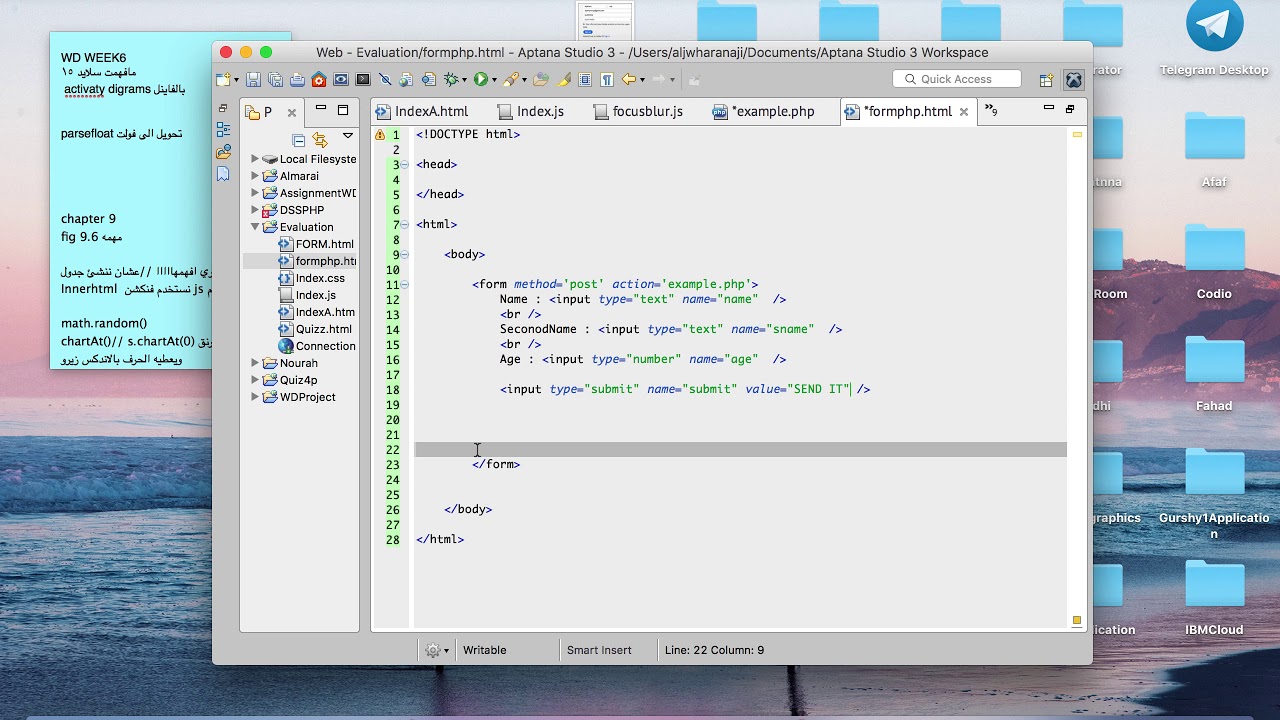Click Collapse All icon in Project Explorer
The image size is (1280, 720).
(x=298, y=140)
